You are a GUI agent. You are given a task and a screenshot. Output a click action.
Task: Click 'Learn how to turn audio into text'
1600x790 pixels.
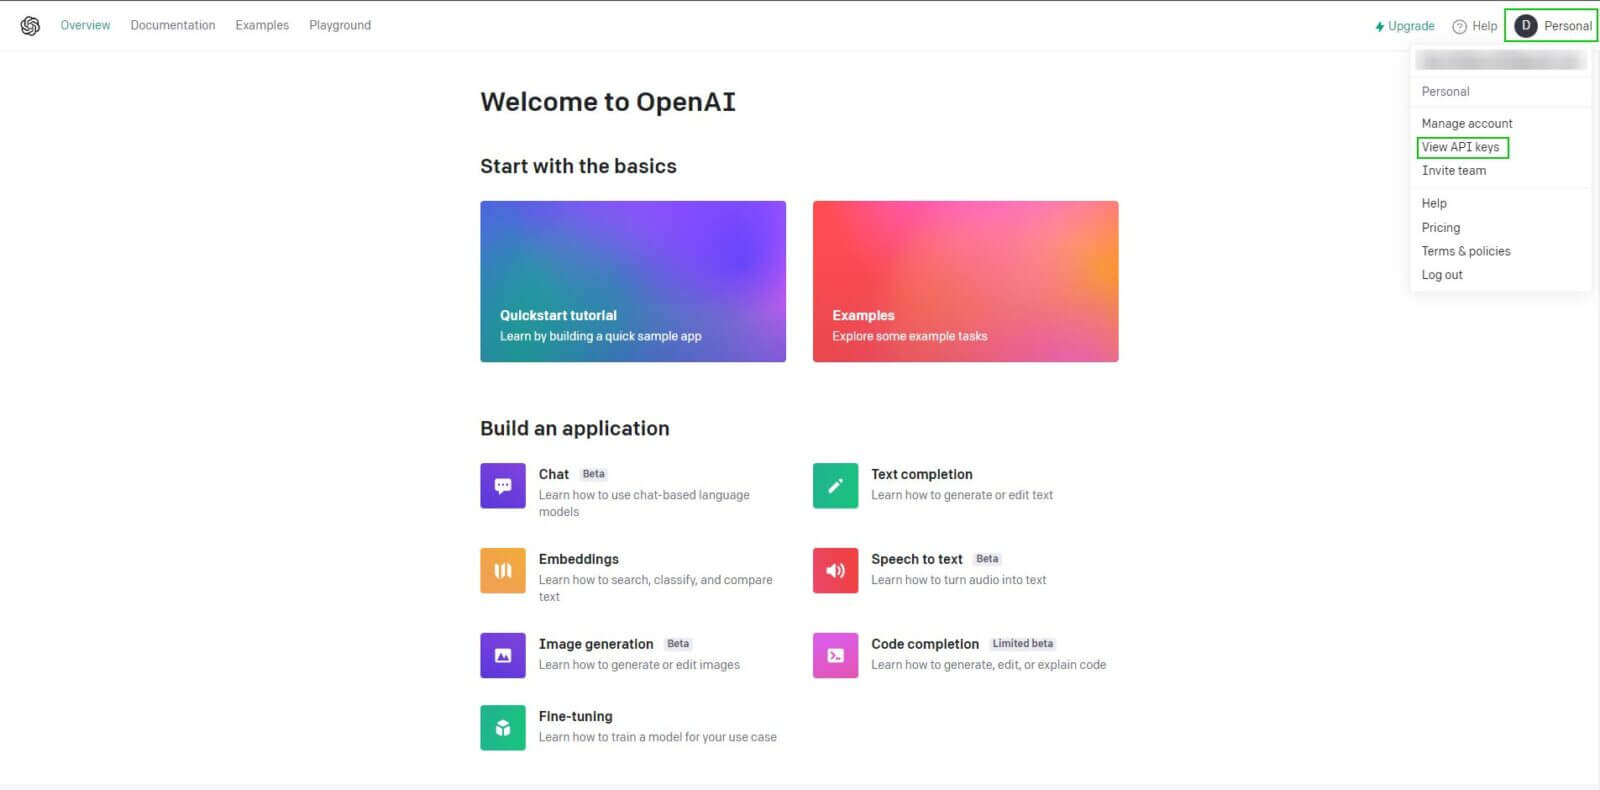click(x=958, y=580)
